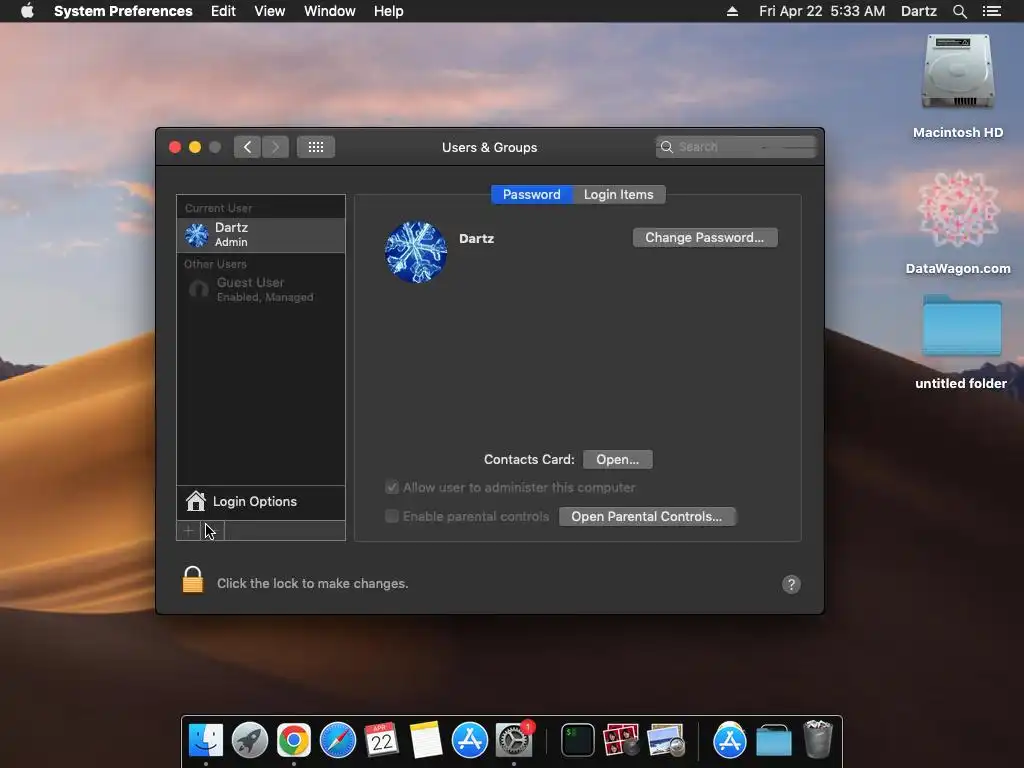Screen dimensions: 1024x768
Task: Click the eject icon in menu bar
Action: 732,11
